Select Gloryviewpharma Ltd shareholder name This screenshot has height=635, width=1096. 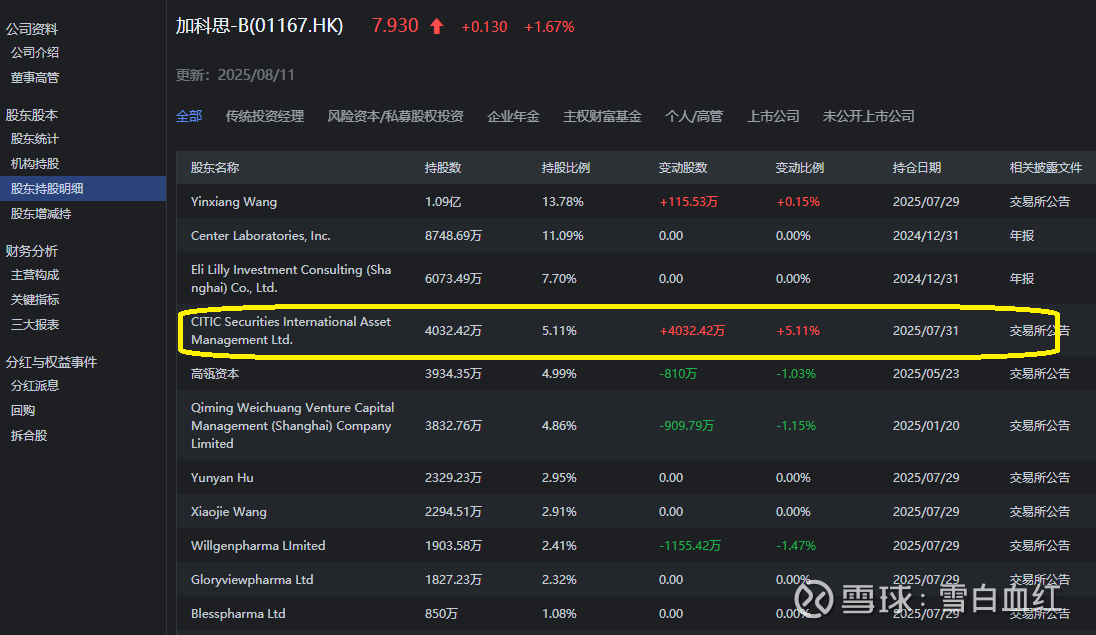(x=252, y=580)
